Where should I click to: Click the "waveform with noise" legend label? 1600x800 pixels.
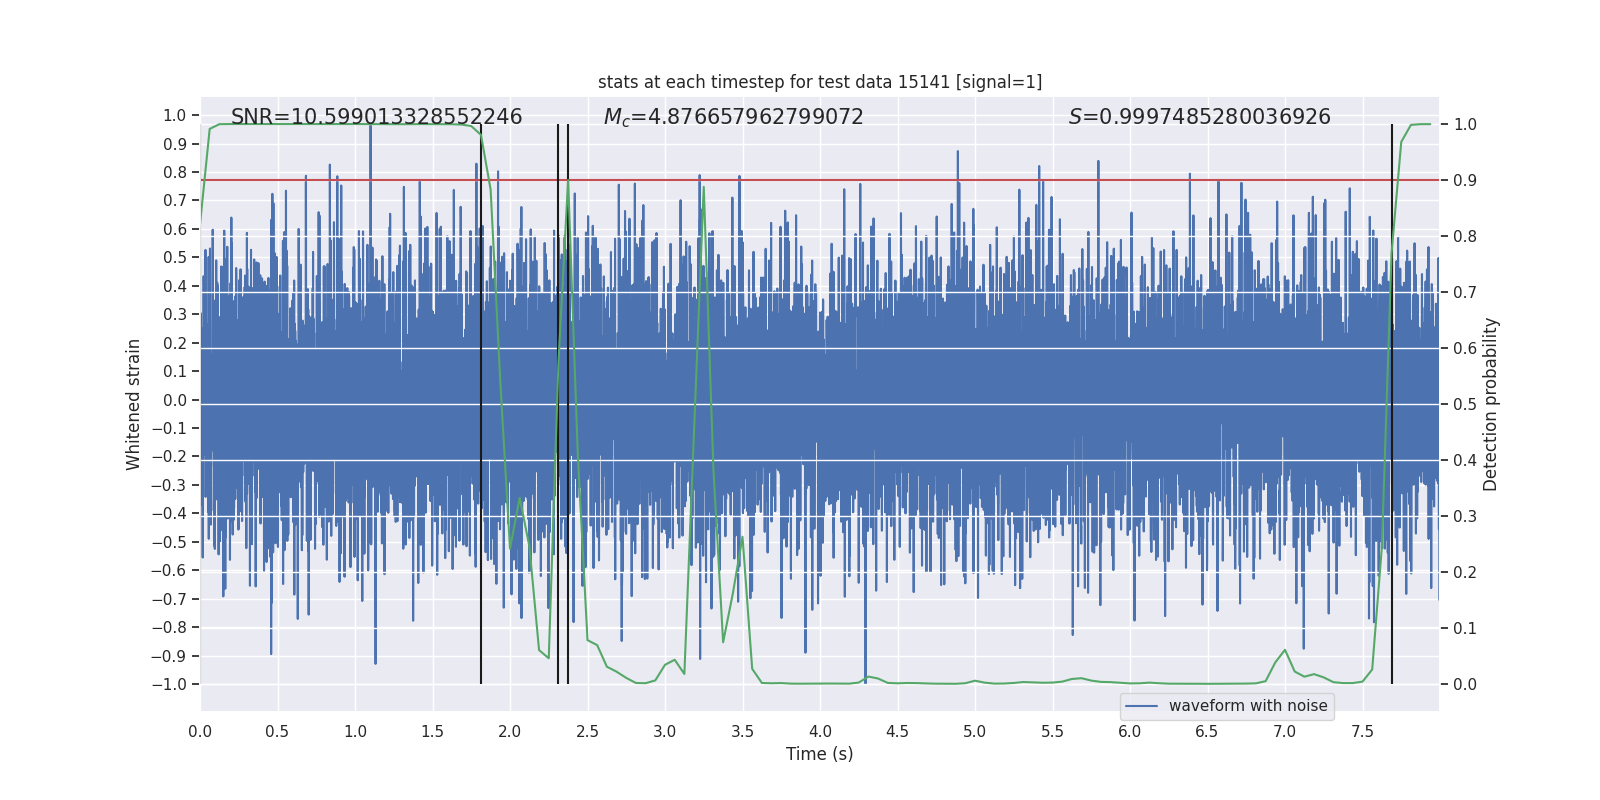point(1247,706)
